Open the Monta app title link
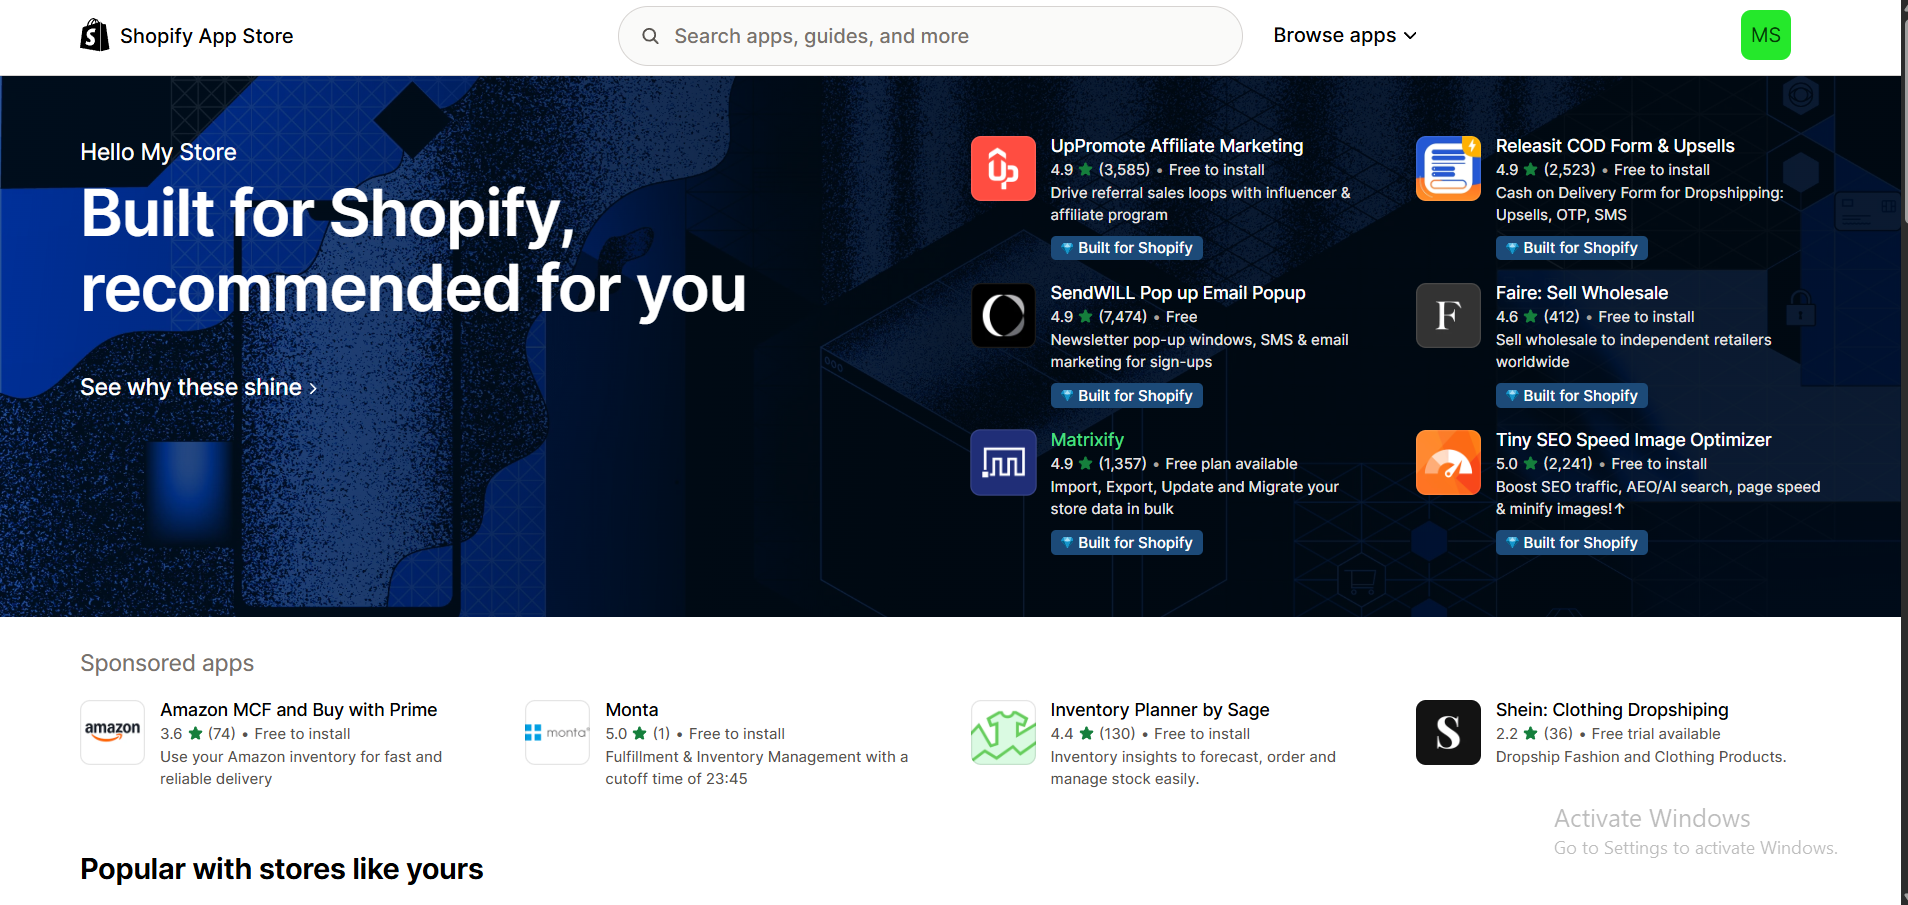 [632, 710]
